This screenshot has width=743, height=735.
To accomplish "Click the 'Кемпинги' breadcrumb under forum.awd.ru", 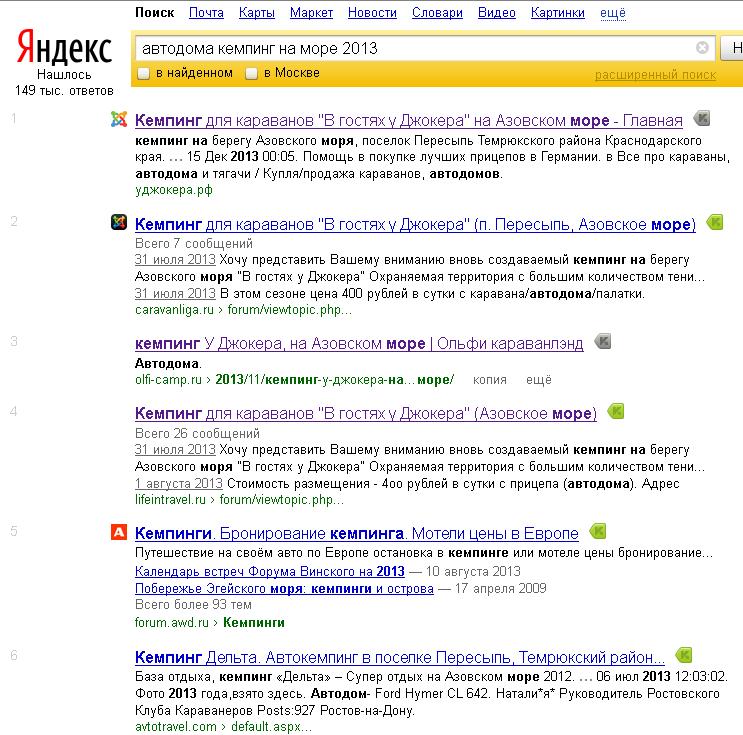I will click(254, 623).
